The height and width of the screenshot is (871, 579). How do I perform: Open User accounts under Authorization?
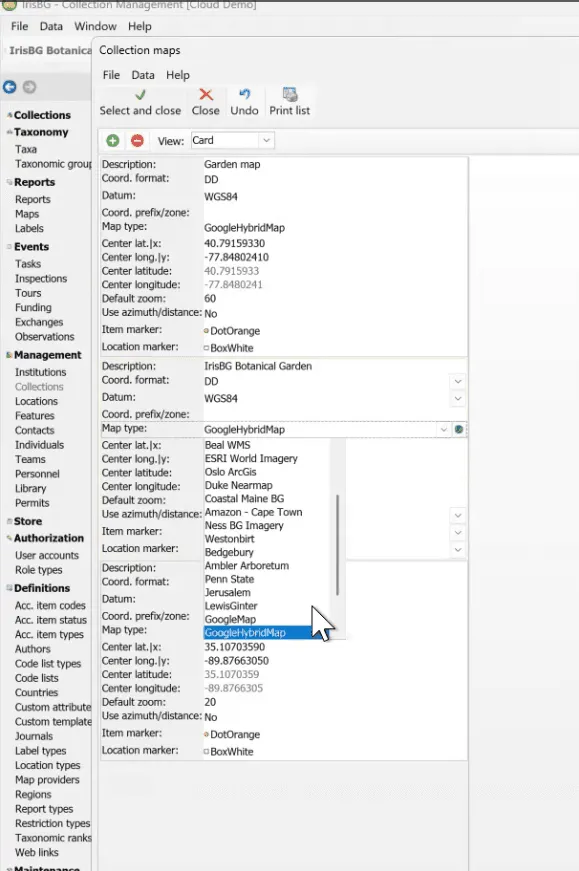tap(47, 555)
